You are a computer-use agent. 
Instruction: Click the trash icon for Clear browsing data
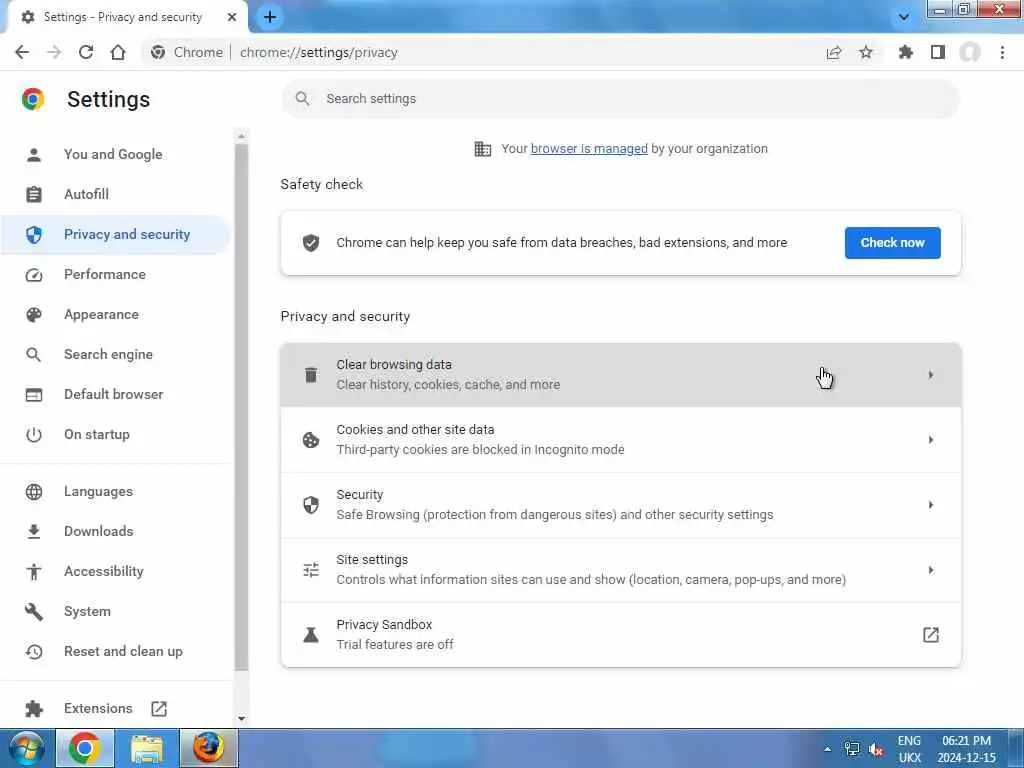pos(311,375)
